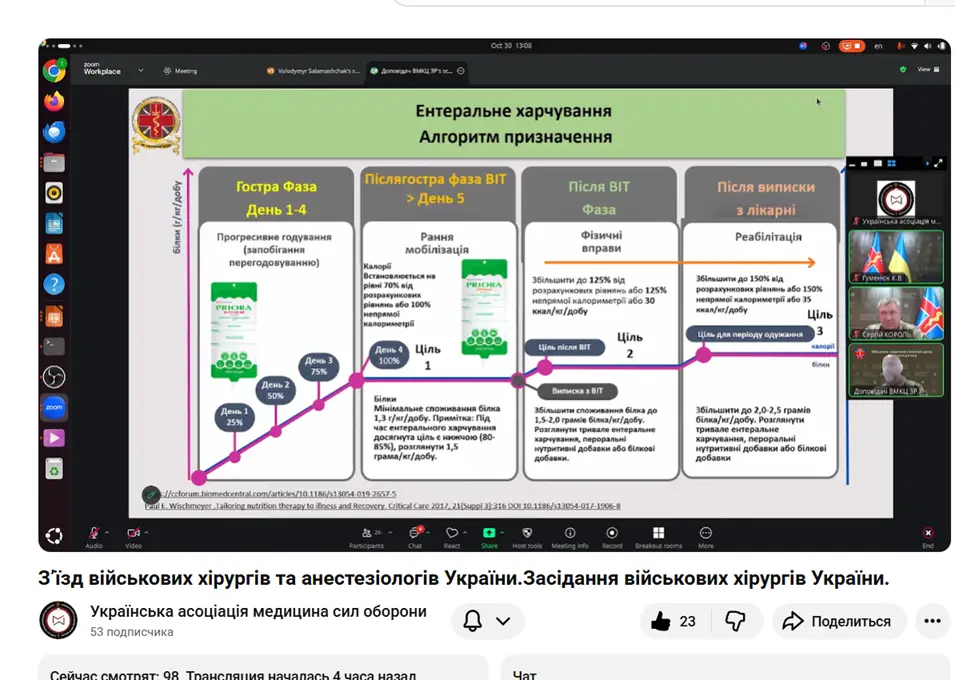Click the More options icon in Zoom toolbar

coord(706,535)
